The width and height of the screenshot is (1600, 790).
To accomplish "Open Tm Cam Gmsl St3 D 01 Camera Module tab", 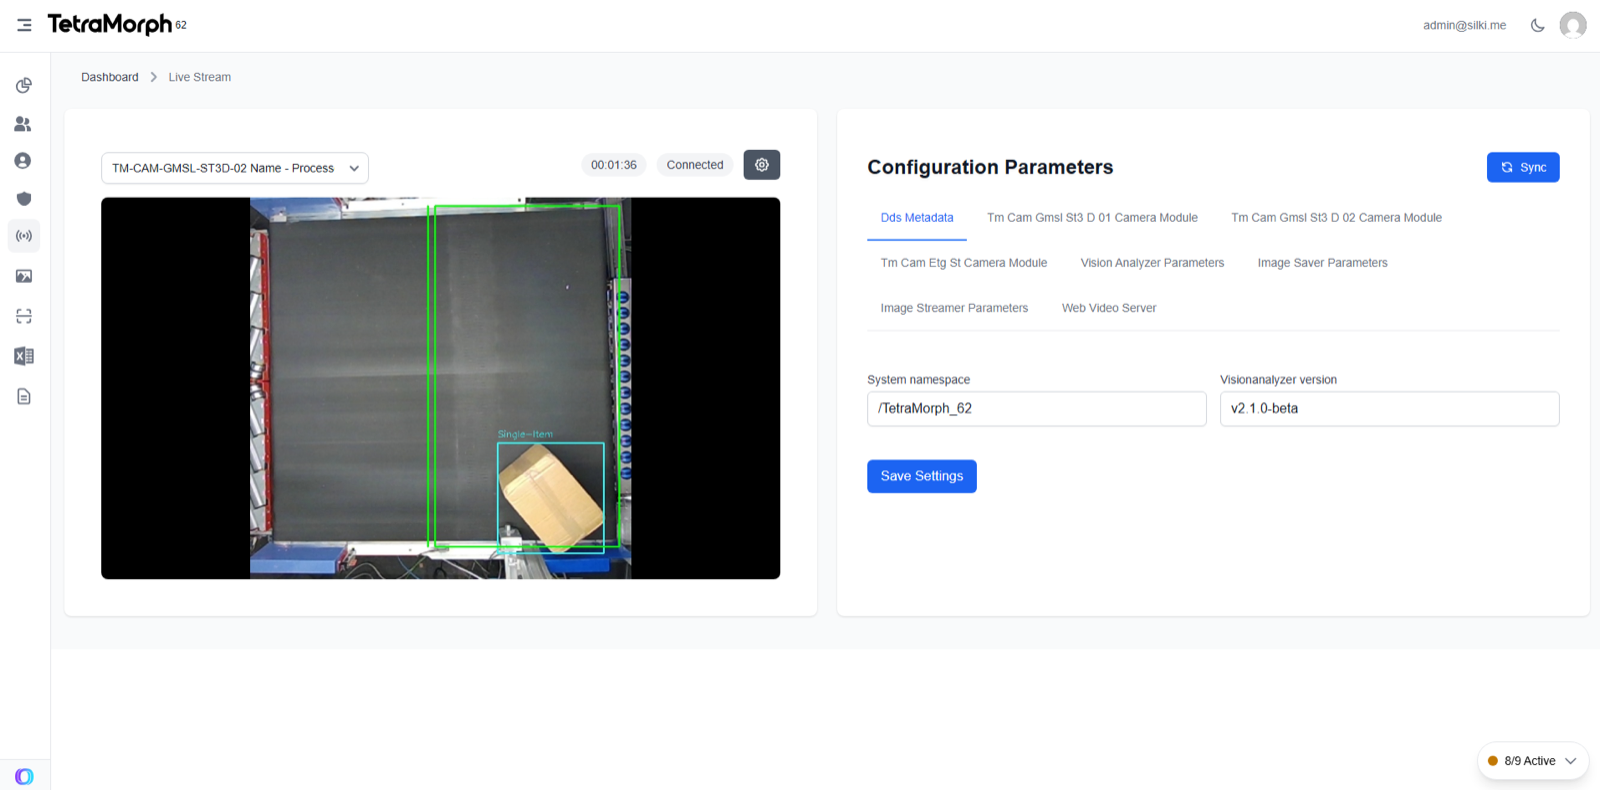I will 1092,218.
